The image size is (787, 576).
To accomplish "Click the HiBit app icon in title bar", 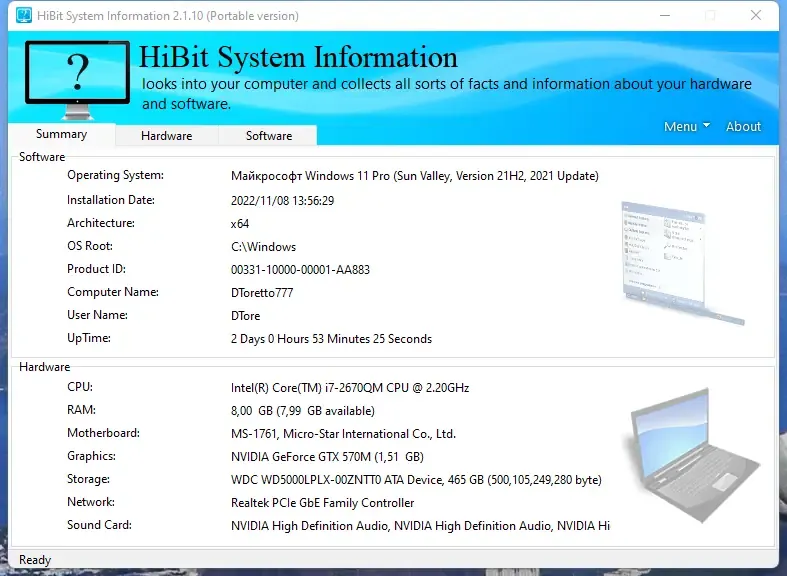I will (24, 16).
